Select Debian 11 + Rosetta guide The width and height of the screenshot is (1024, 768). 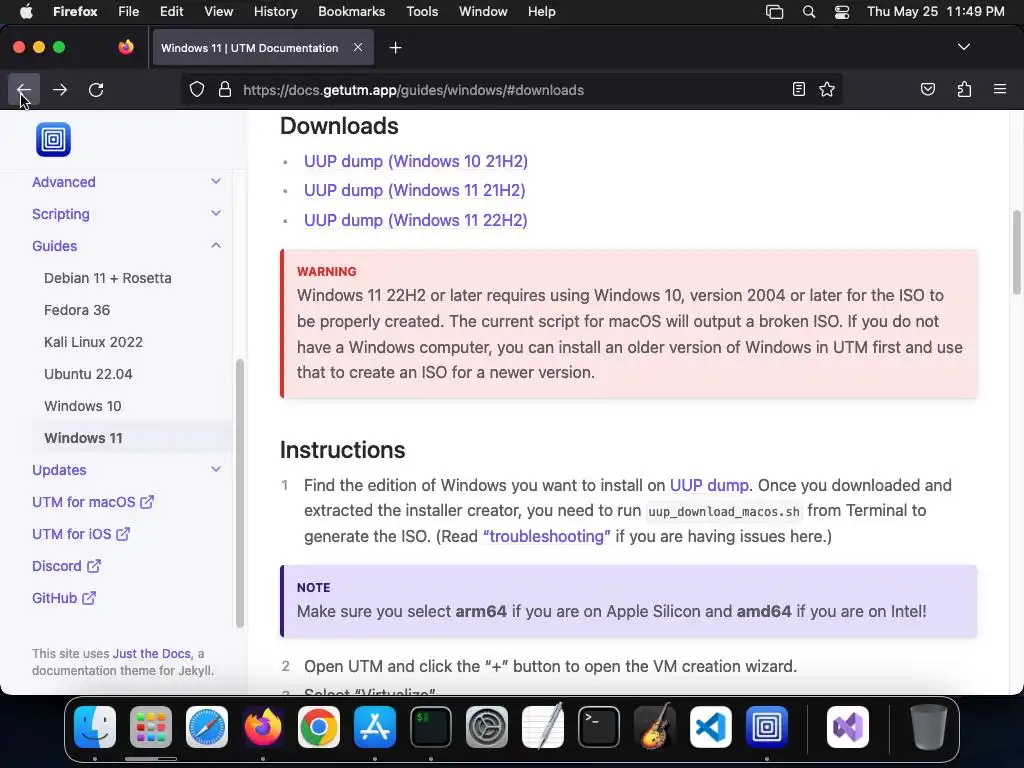pyautogui.click(x=108, y=278)
